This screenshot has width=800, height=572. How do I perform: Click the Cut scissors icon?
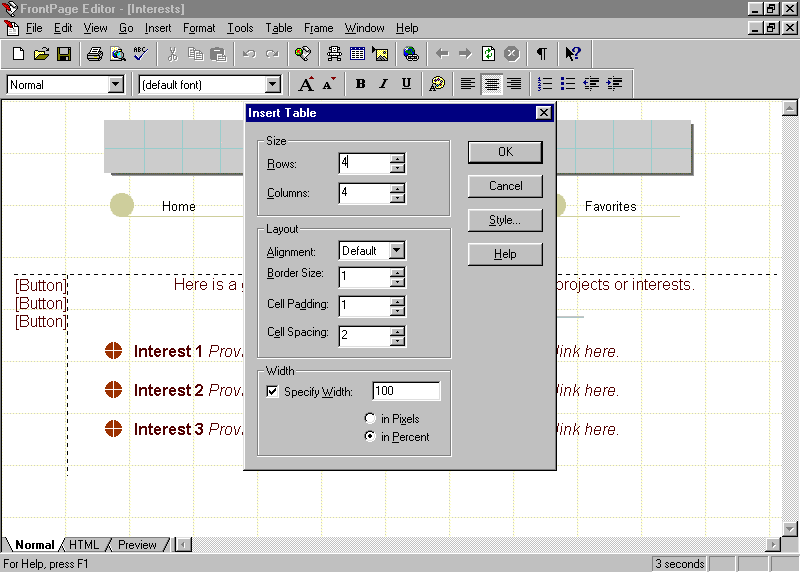point(172,54)
